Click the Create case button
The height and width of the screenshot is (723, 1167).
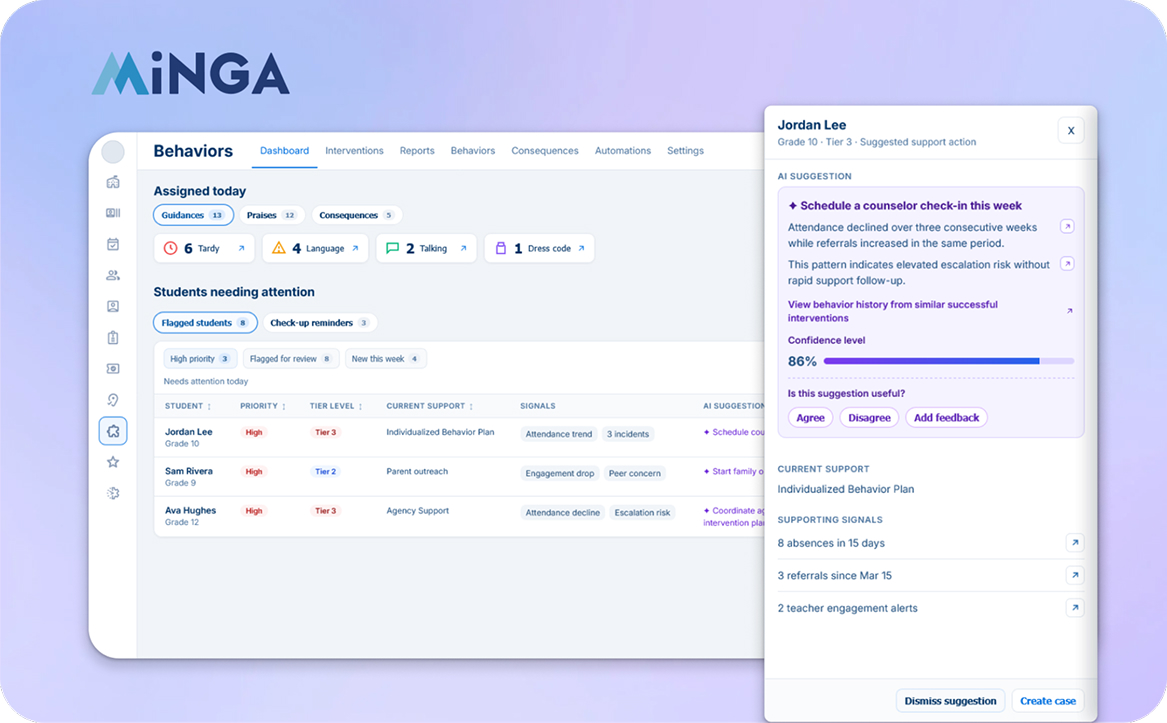1048,701
